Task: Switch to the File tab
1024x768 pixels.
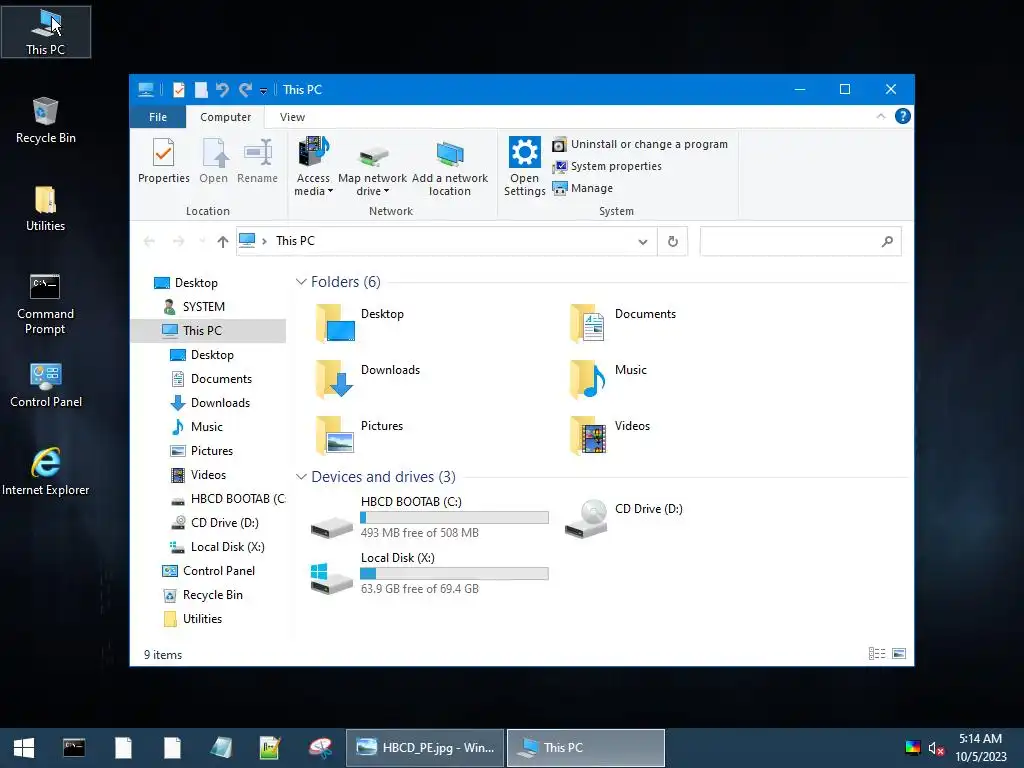Action: click(158, 117)
